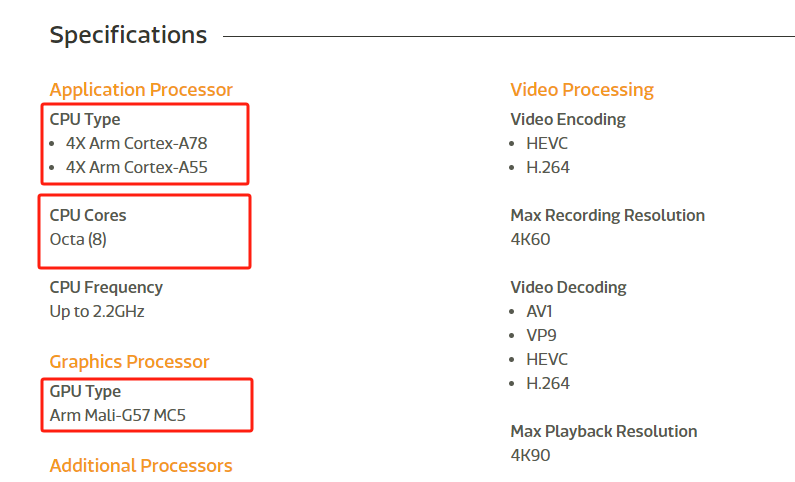Click AV1 in the Video Decoding list
The width and height of the screenshot is (795, 482).
coord(540,311)
